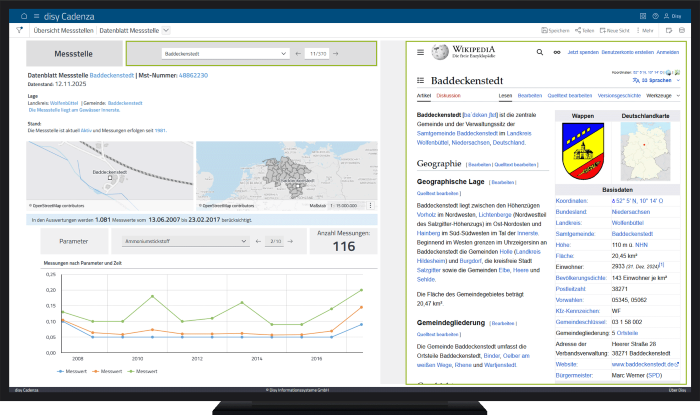Open Wikipedia search magnifier
700x415 pixels.
540,52
